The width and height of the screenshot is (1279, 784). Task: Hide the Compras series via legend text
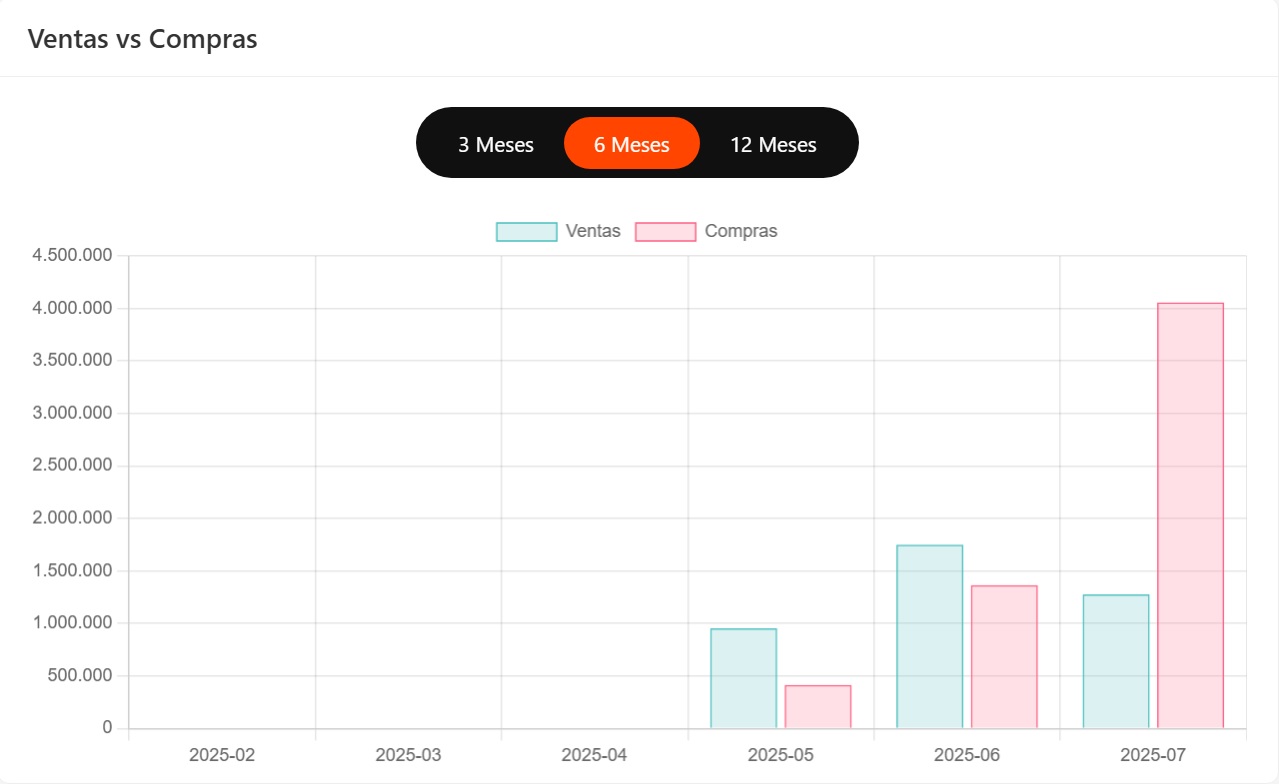(741, 231)
